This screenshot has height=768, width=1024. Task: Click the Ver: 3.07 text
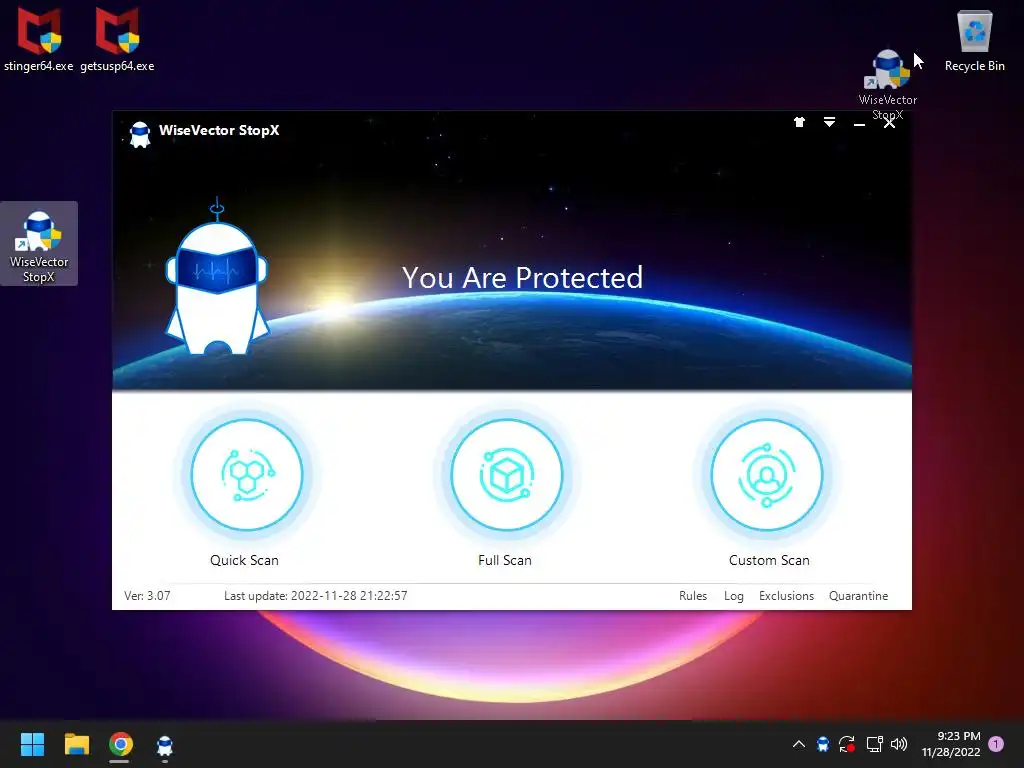click(x=148, y=596)
